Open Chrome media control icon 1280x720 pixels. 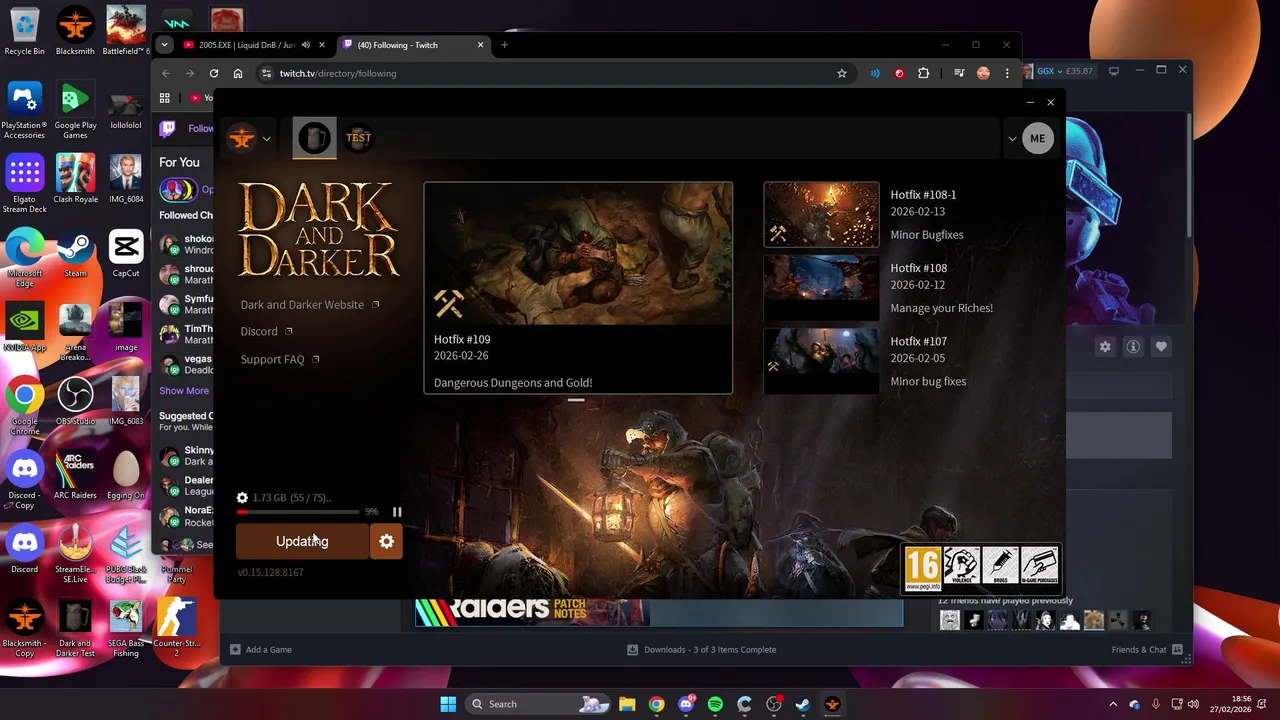[x=959, y=73]
